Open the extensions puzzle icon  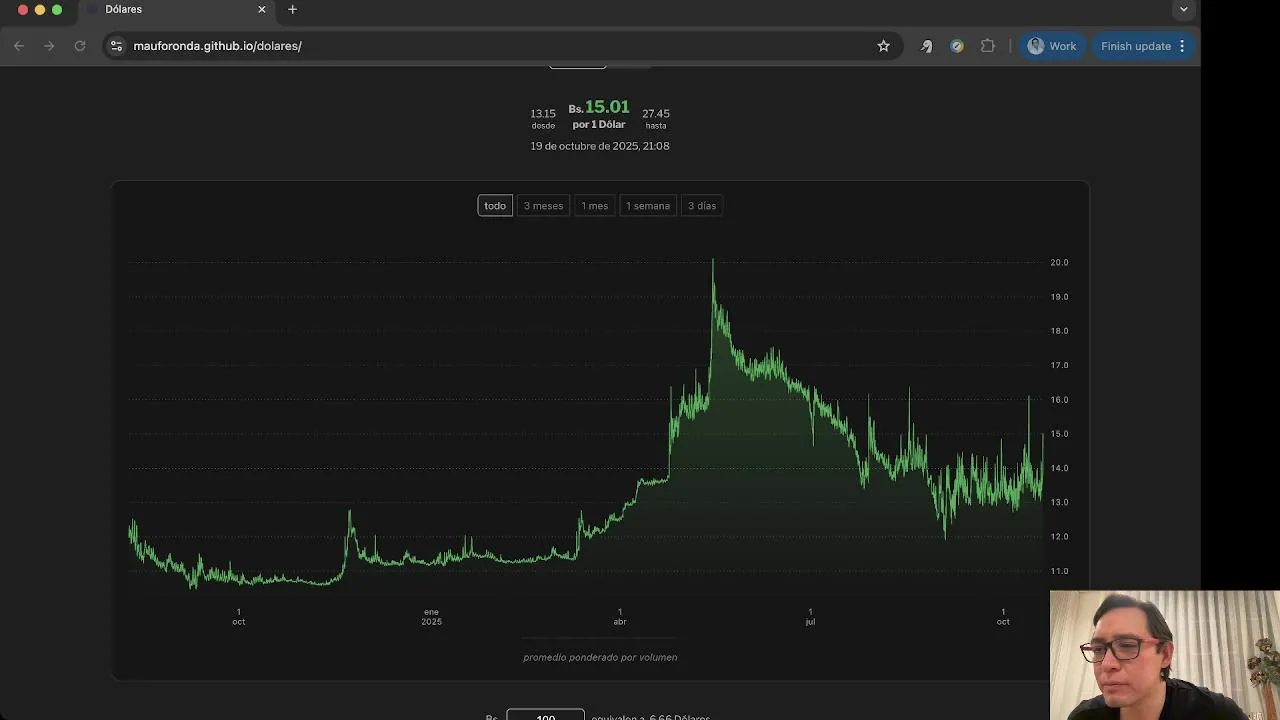pyautogui.click(x=988, y=46)
